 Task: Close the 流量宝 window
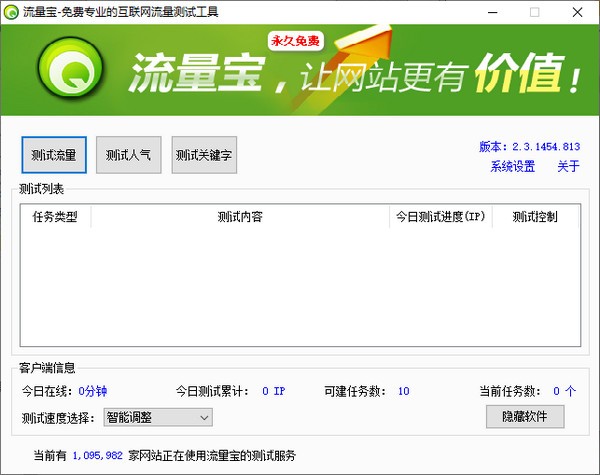tap(579, 12)
